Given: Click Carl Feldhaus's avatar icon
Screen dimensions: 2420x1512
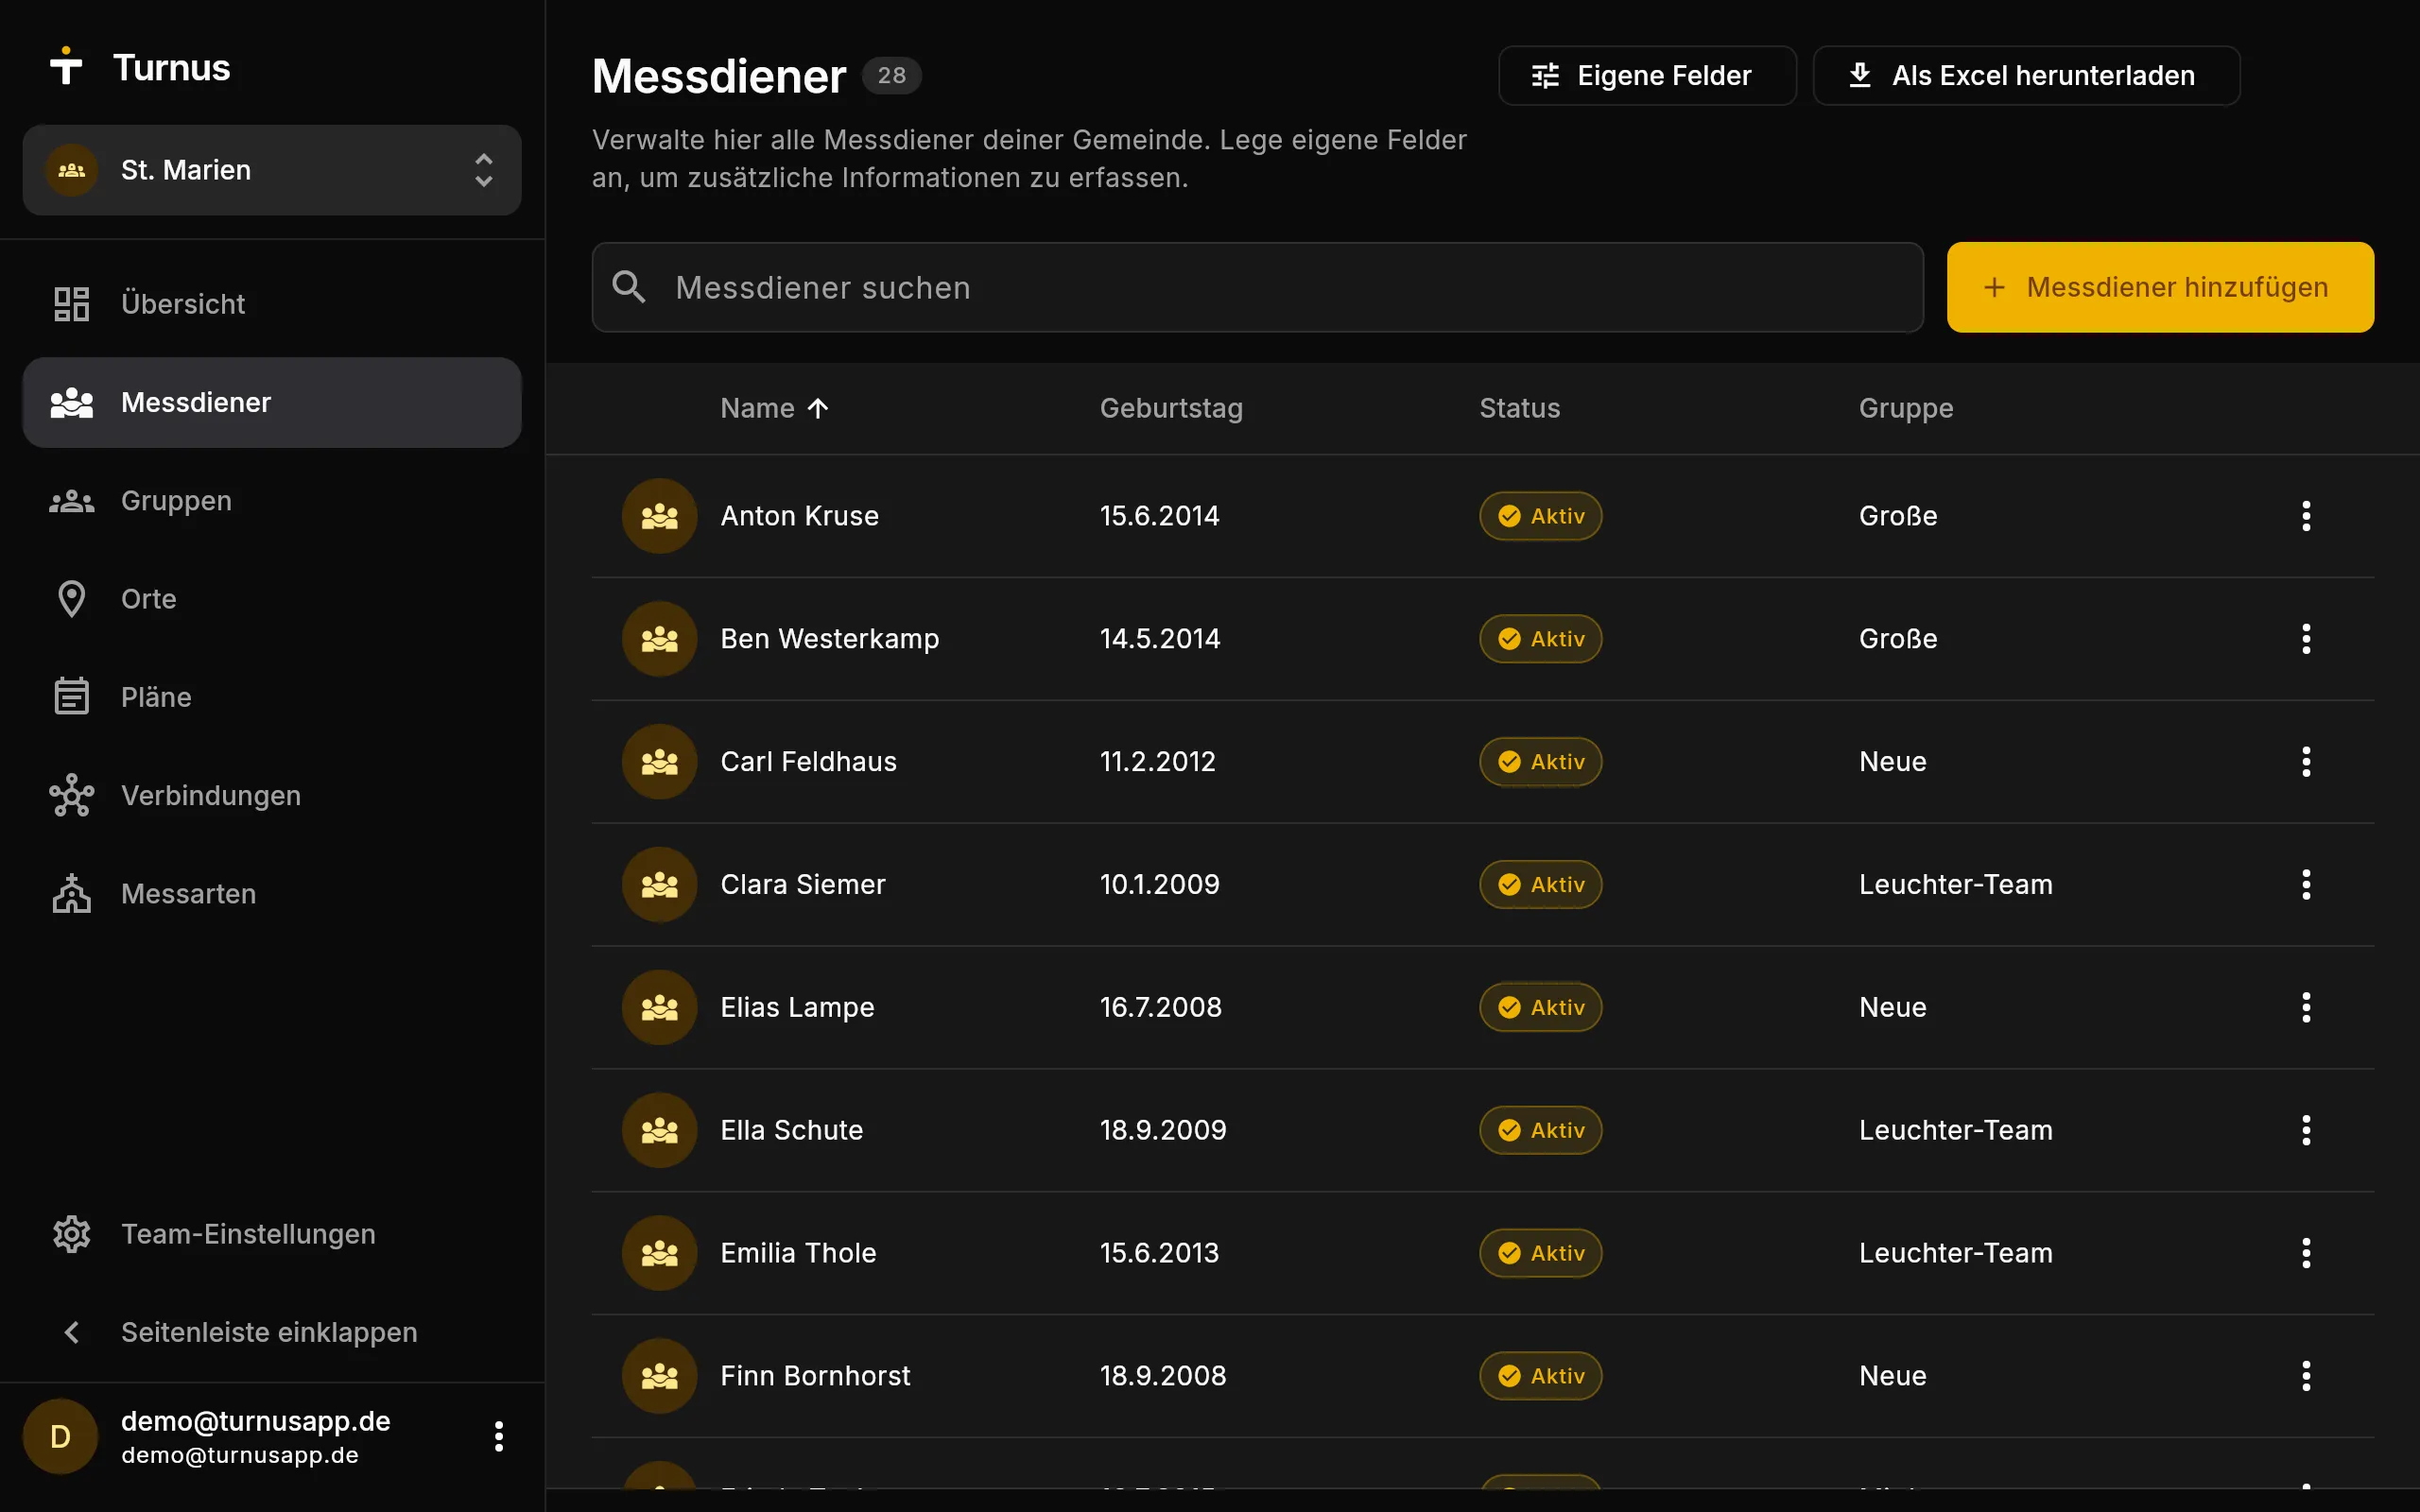Looking at the screenshot, I should pos(659,762).
